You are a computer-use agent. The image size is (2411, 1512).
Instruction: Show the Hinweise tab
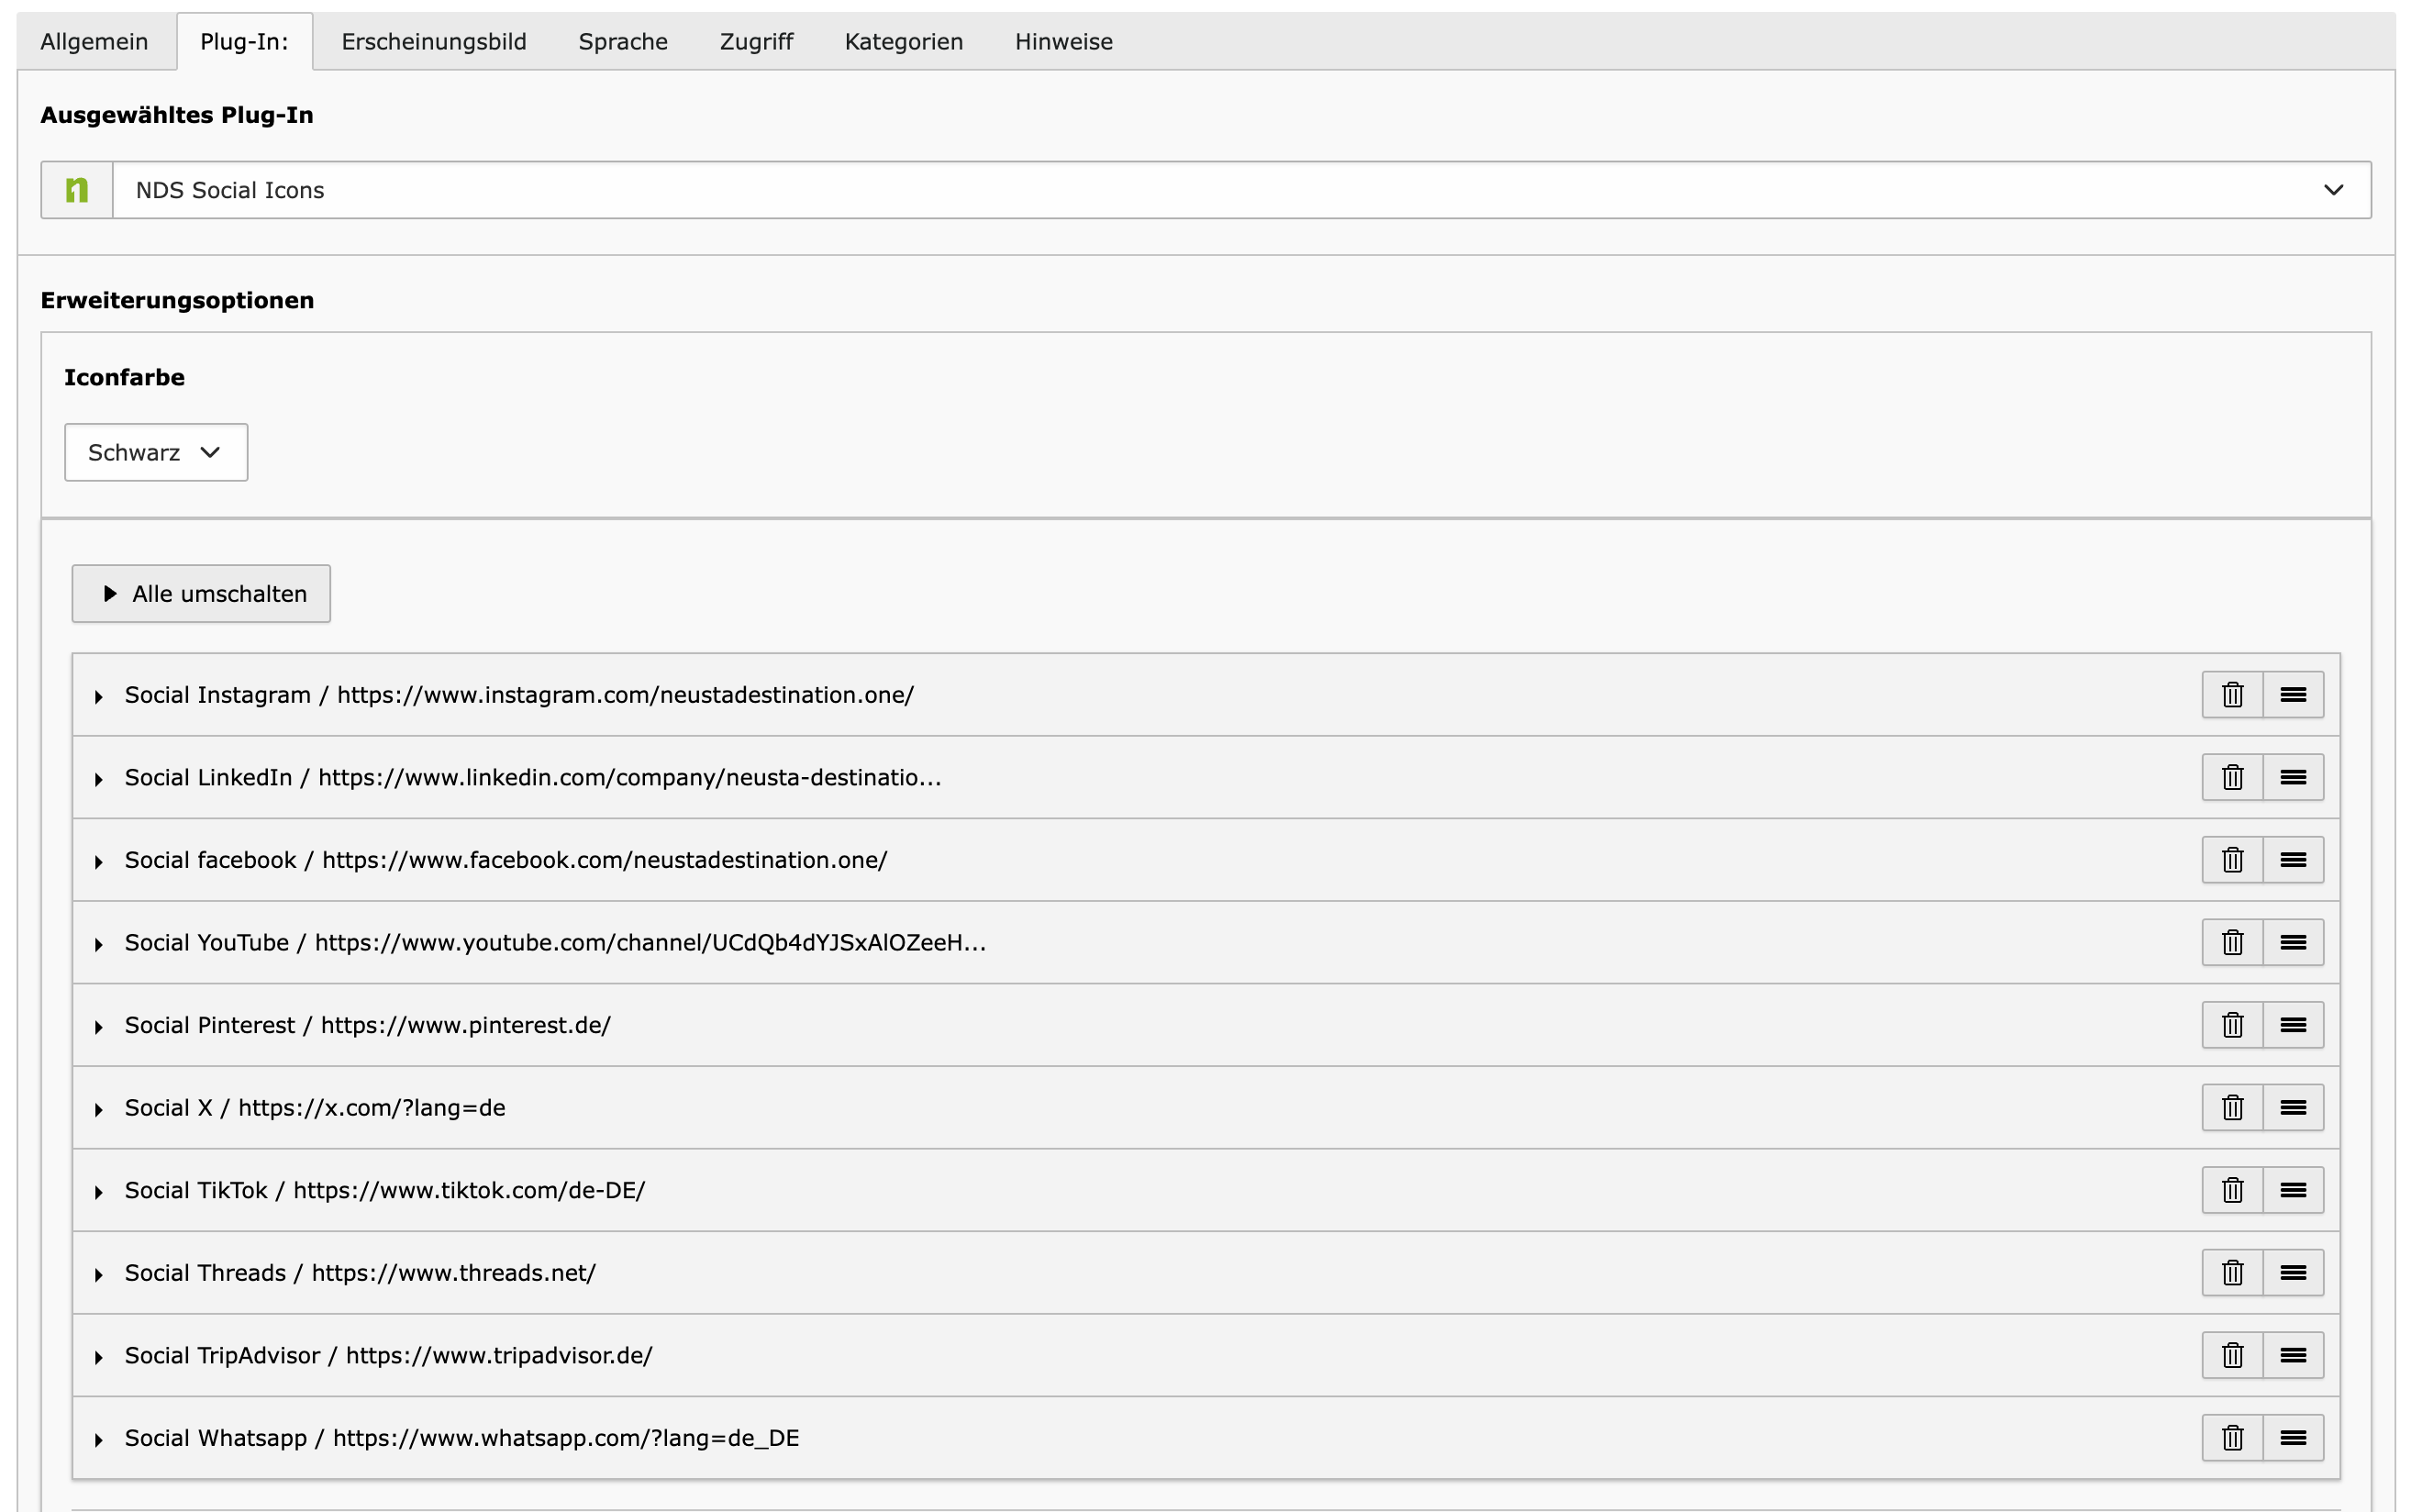(1064, 42)
